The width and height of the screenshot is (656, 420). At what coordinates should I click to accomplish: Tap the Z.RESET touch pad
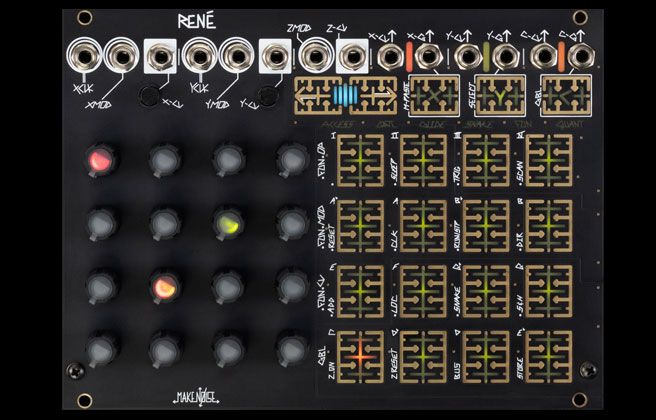tap(423, 357)
